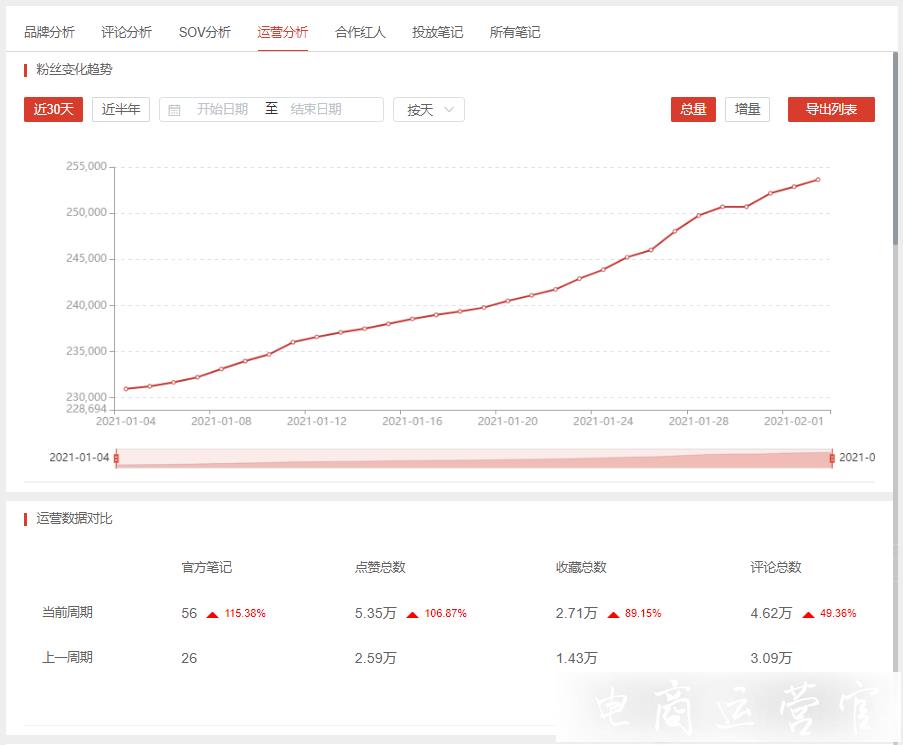Click the last data point on the line chart
This screenshot has height=745, width=903.
point(818,180)
